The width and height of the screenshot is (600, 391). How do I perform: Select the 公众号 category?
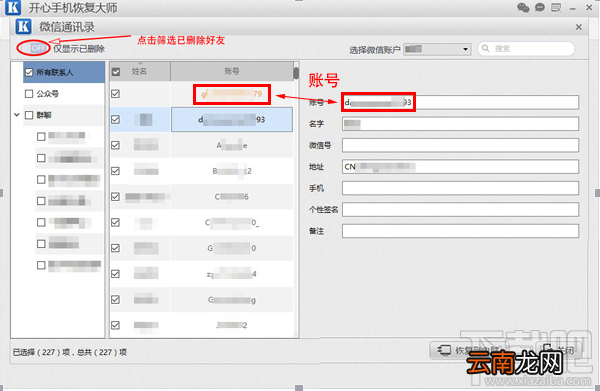click(64, 94)
